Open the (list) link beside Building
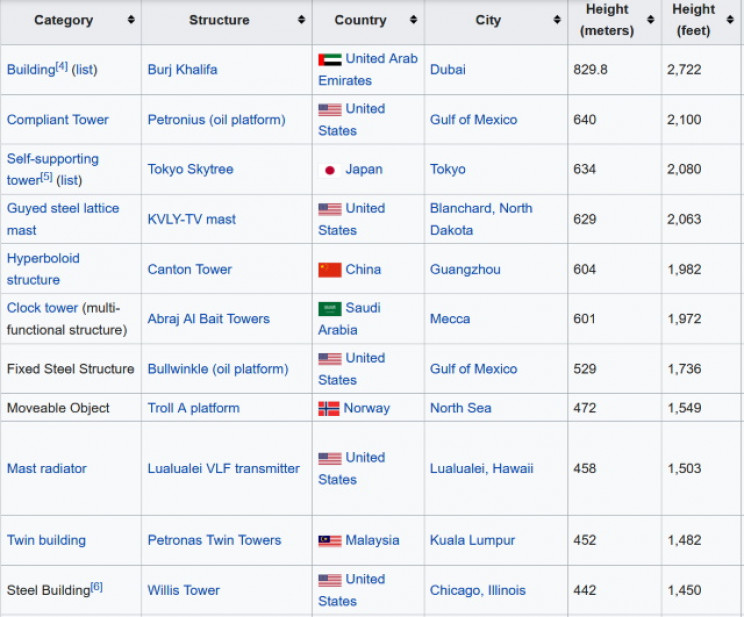 (x=84, y=70)
